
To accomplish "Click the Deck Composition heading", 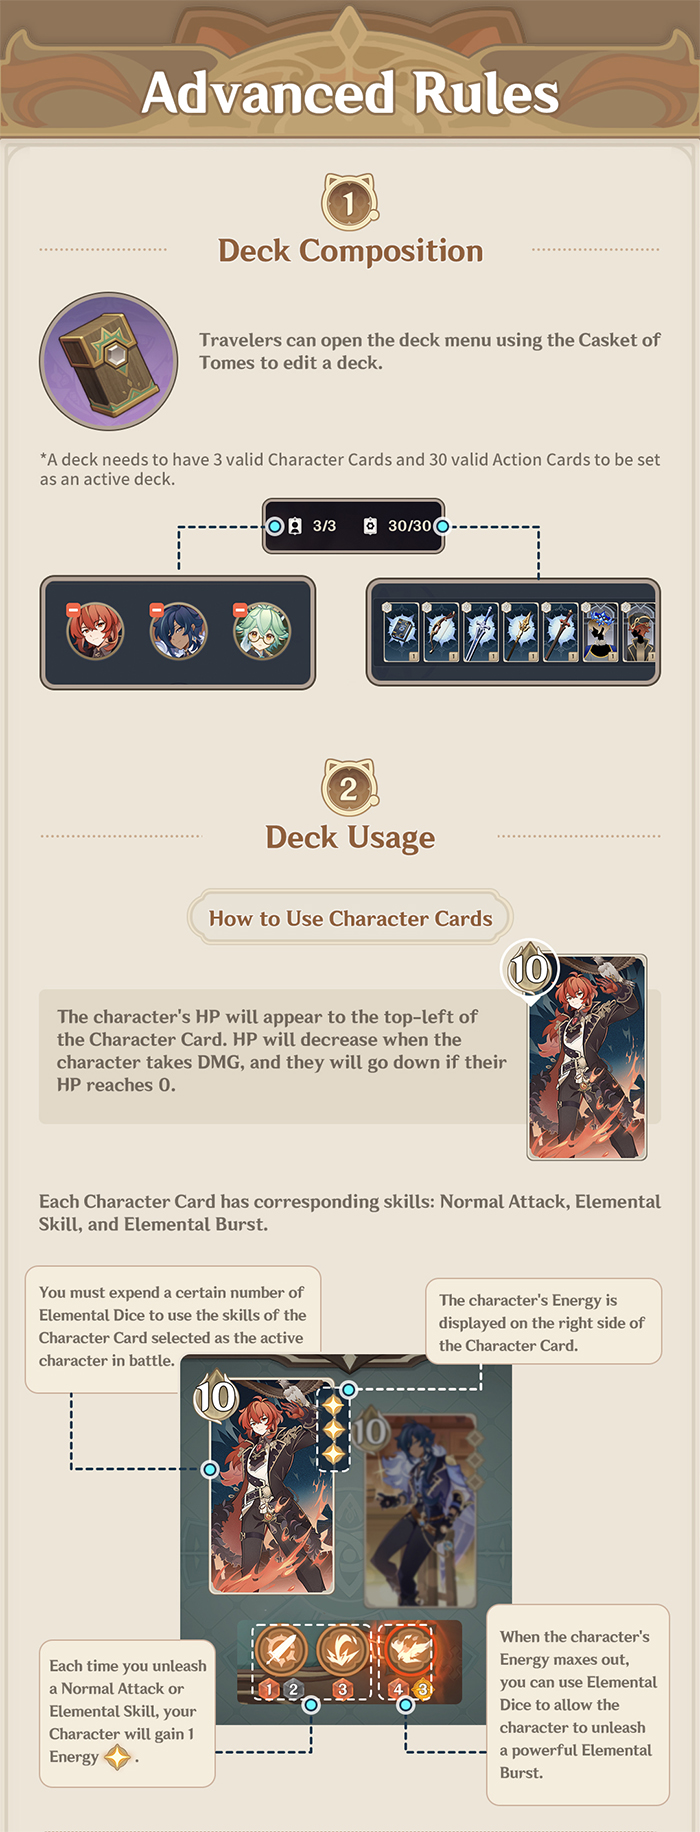I will (x=350, y=250).
